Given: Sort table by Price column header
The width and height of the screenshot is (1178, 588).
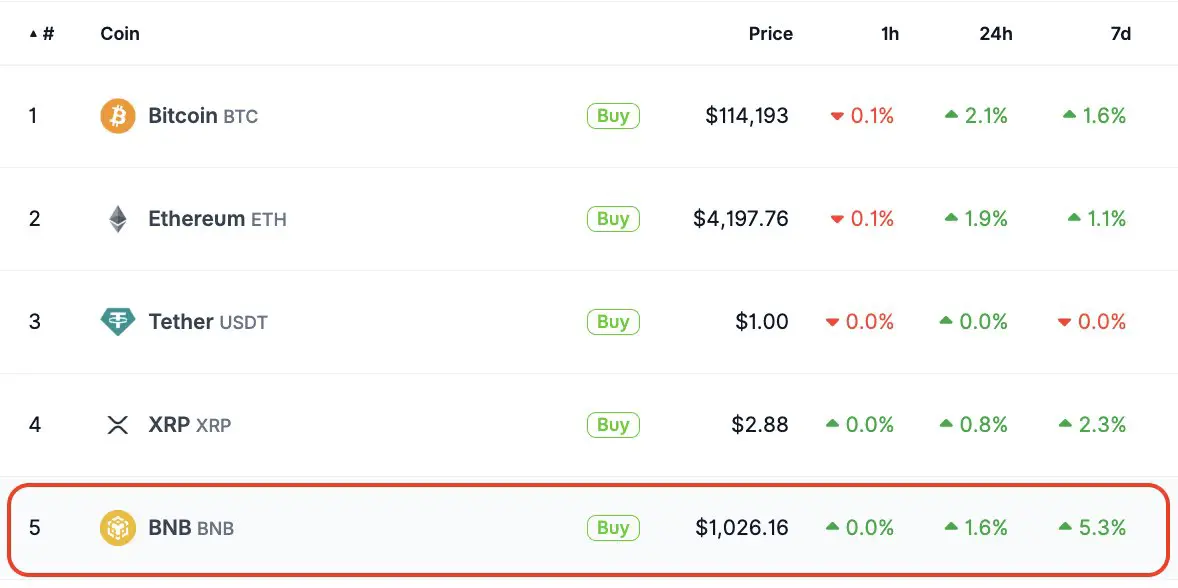Looking at the screenshot, I should 771,34.
